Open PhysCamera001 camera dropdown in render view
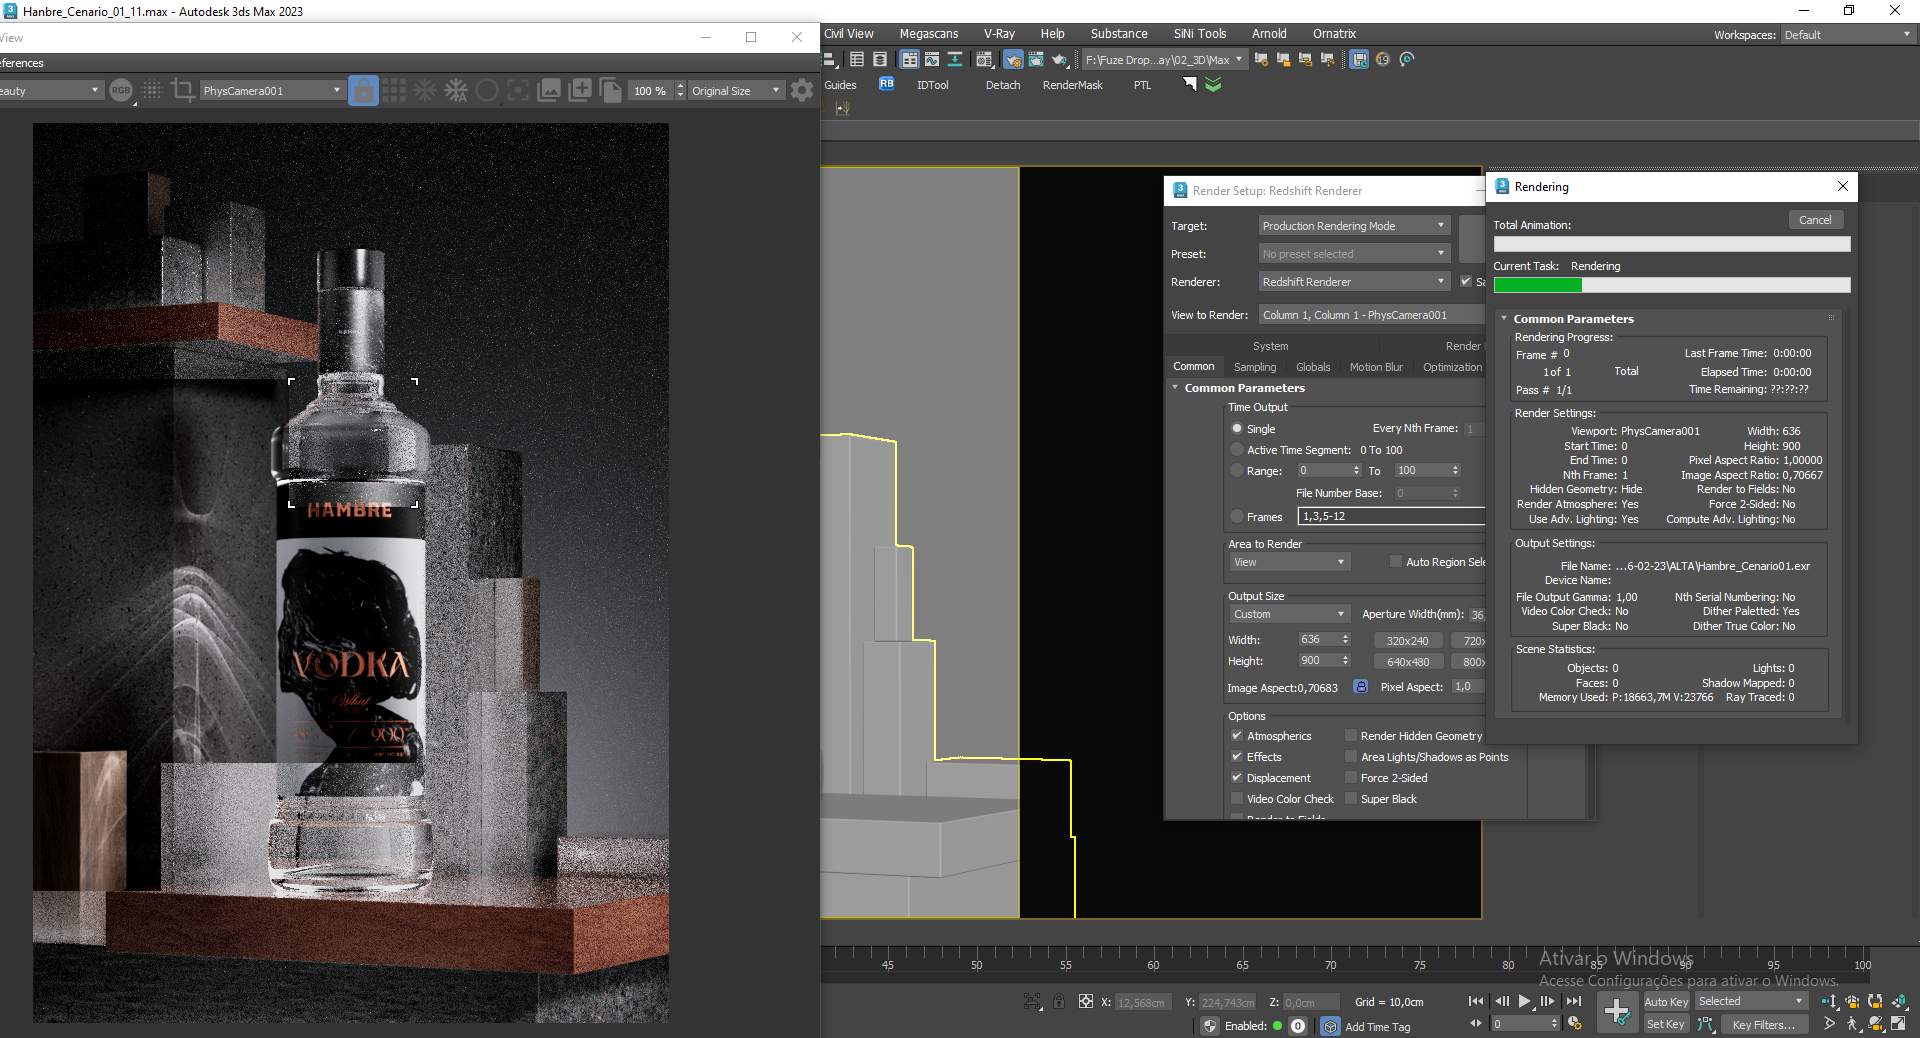 272,91
